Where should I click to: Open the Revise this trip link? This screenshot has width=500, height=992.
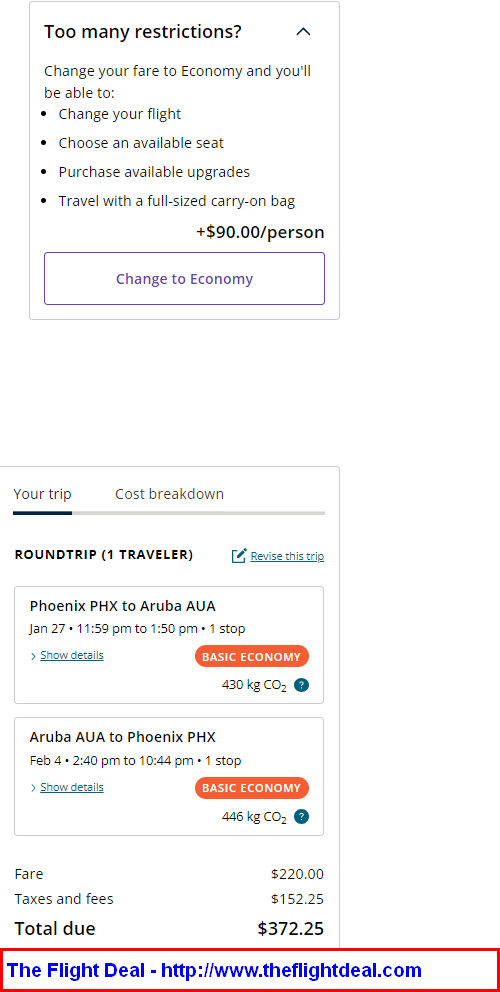287,556
